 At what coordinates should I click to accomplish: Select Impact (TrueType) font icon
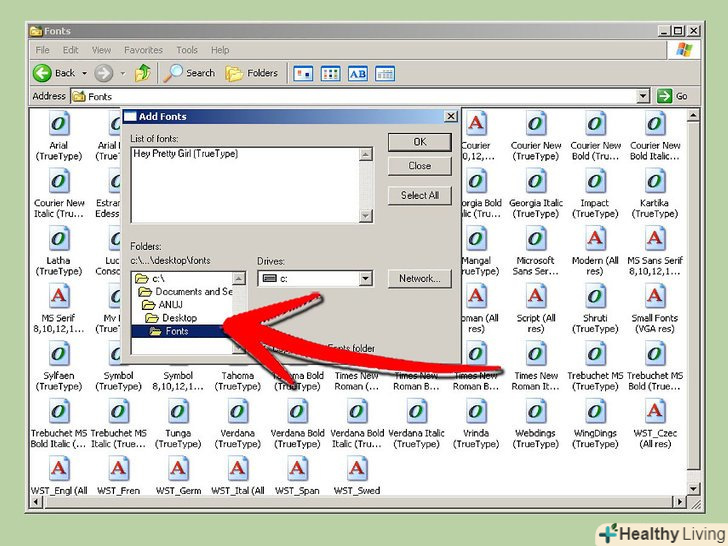(x=595, y=182)
